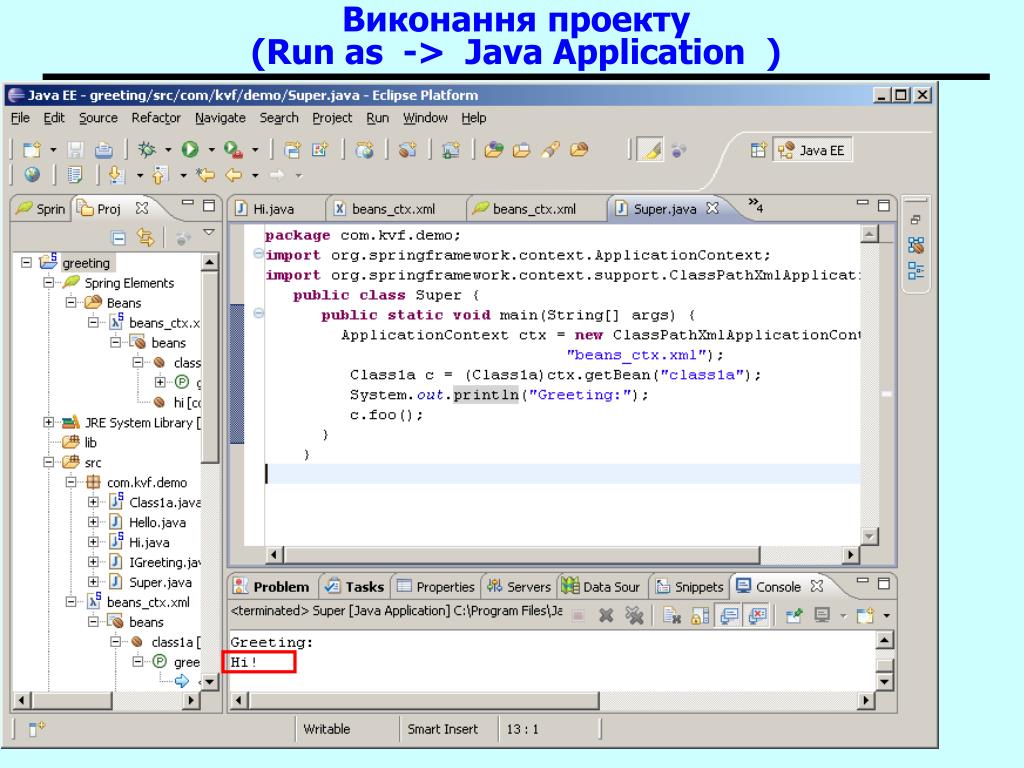Open the Run button dropdown arrow
The height and width of the screenshot is (768, 1024).
pos(211,150)
